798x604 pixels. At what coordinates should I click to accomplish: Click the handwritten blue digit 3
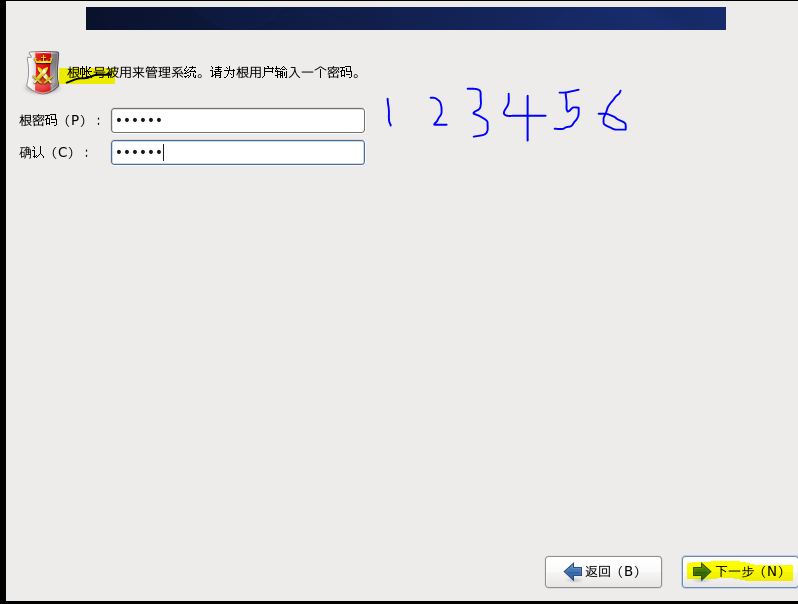click(x=479, y=112)
